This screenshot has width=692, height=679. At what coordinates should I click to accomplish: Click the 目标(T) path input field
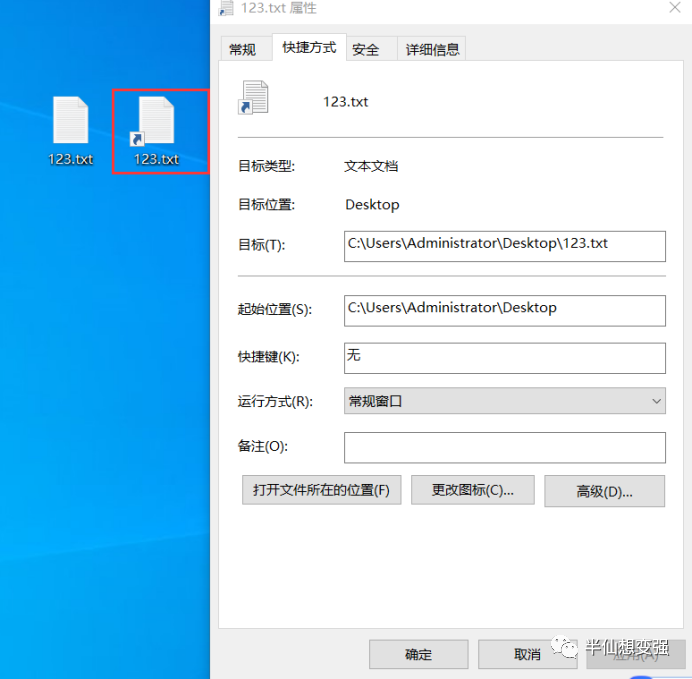pyautogui.click(x=504, y=246)
